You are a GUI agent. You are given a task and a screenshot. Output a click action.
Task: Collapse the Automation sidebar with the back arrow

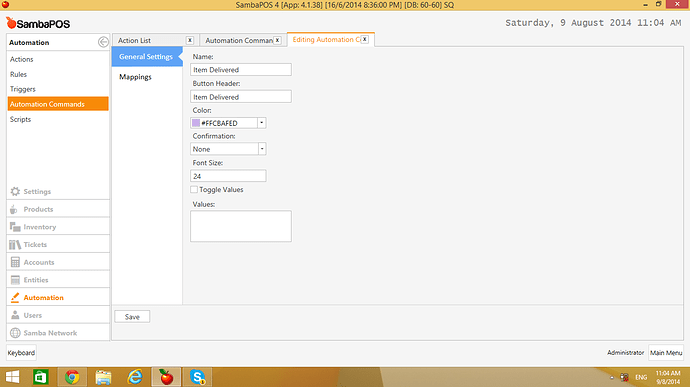pyautogui.click(x=103, y=42)
